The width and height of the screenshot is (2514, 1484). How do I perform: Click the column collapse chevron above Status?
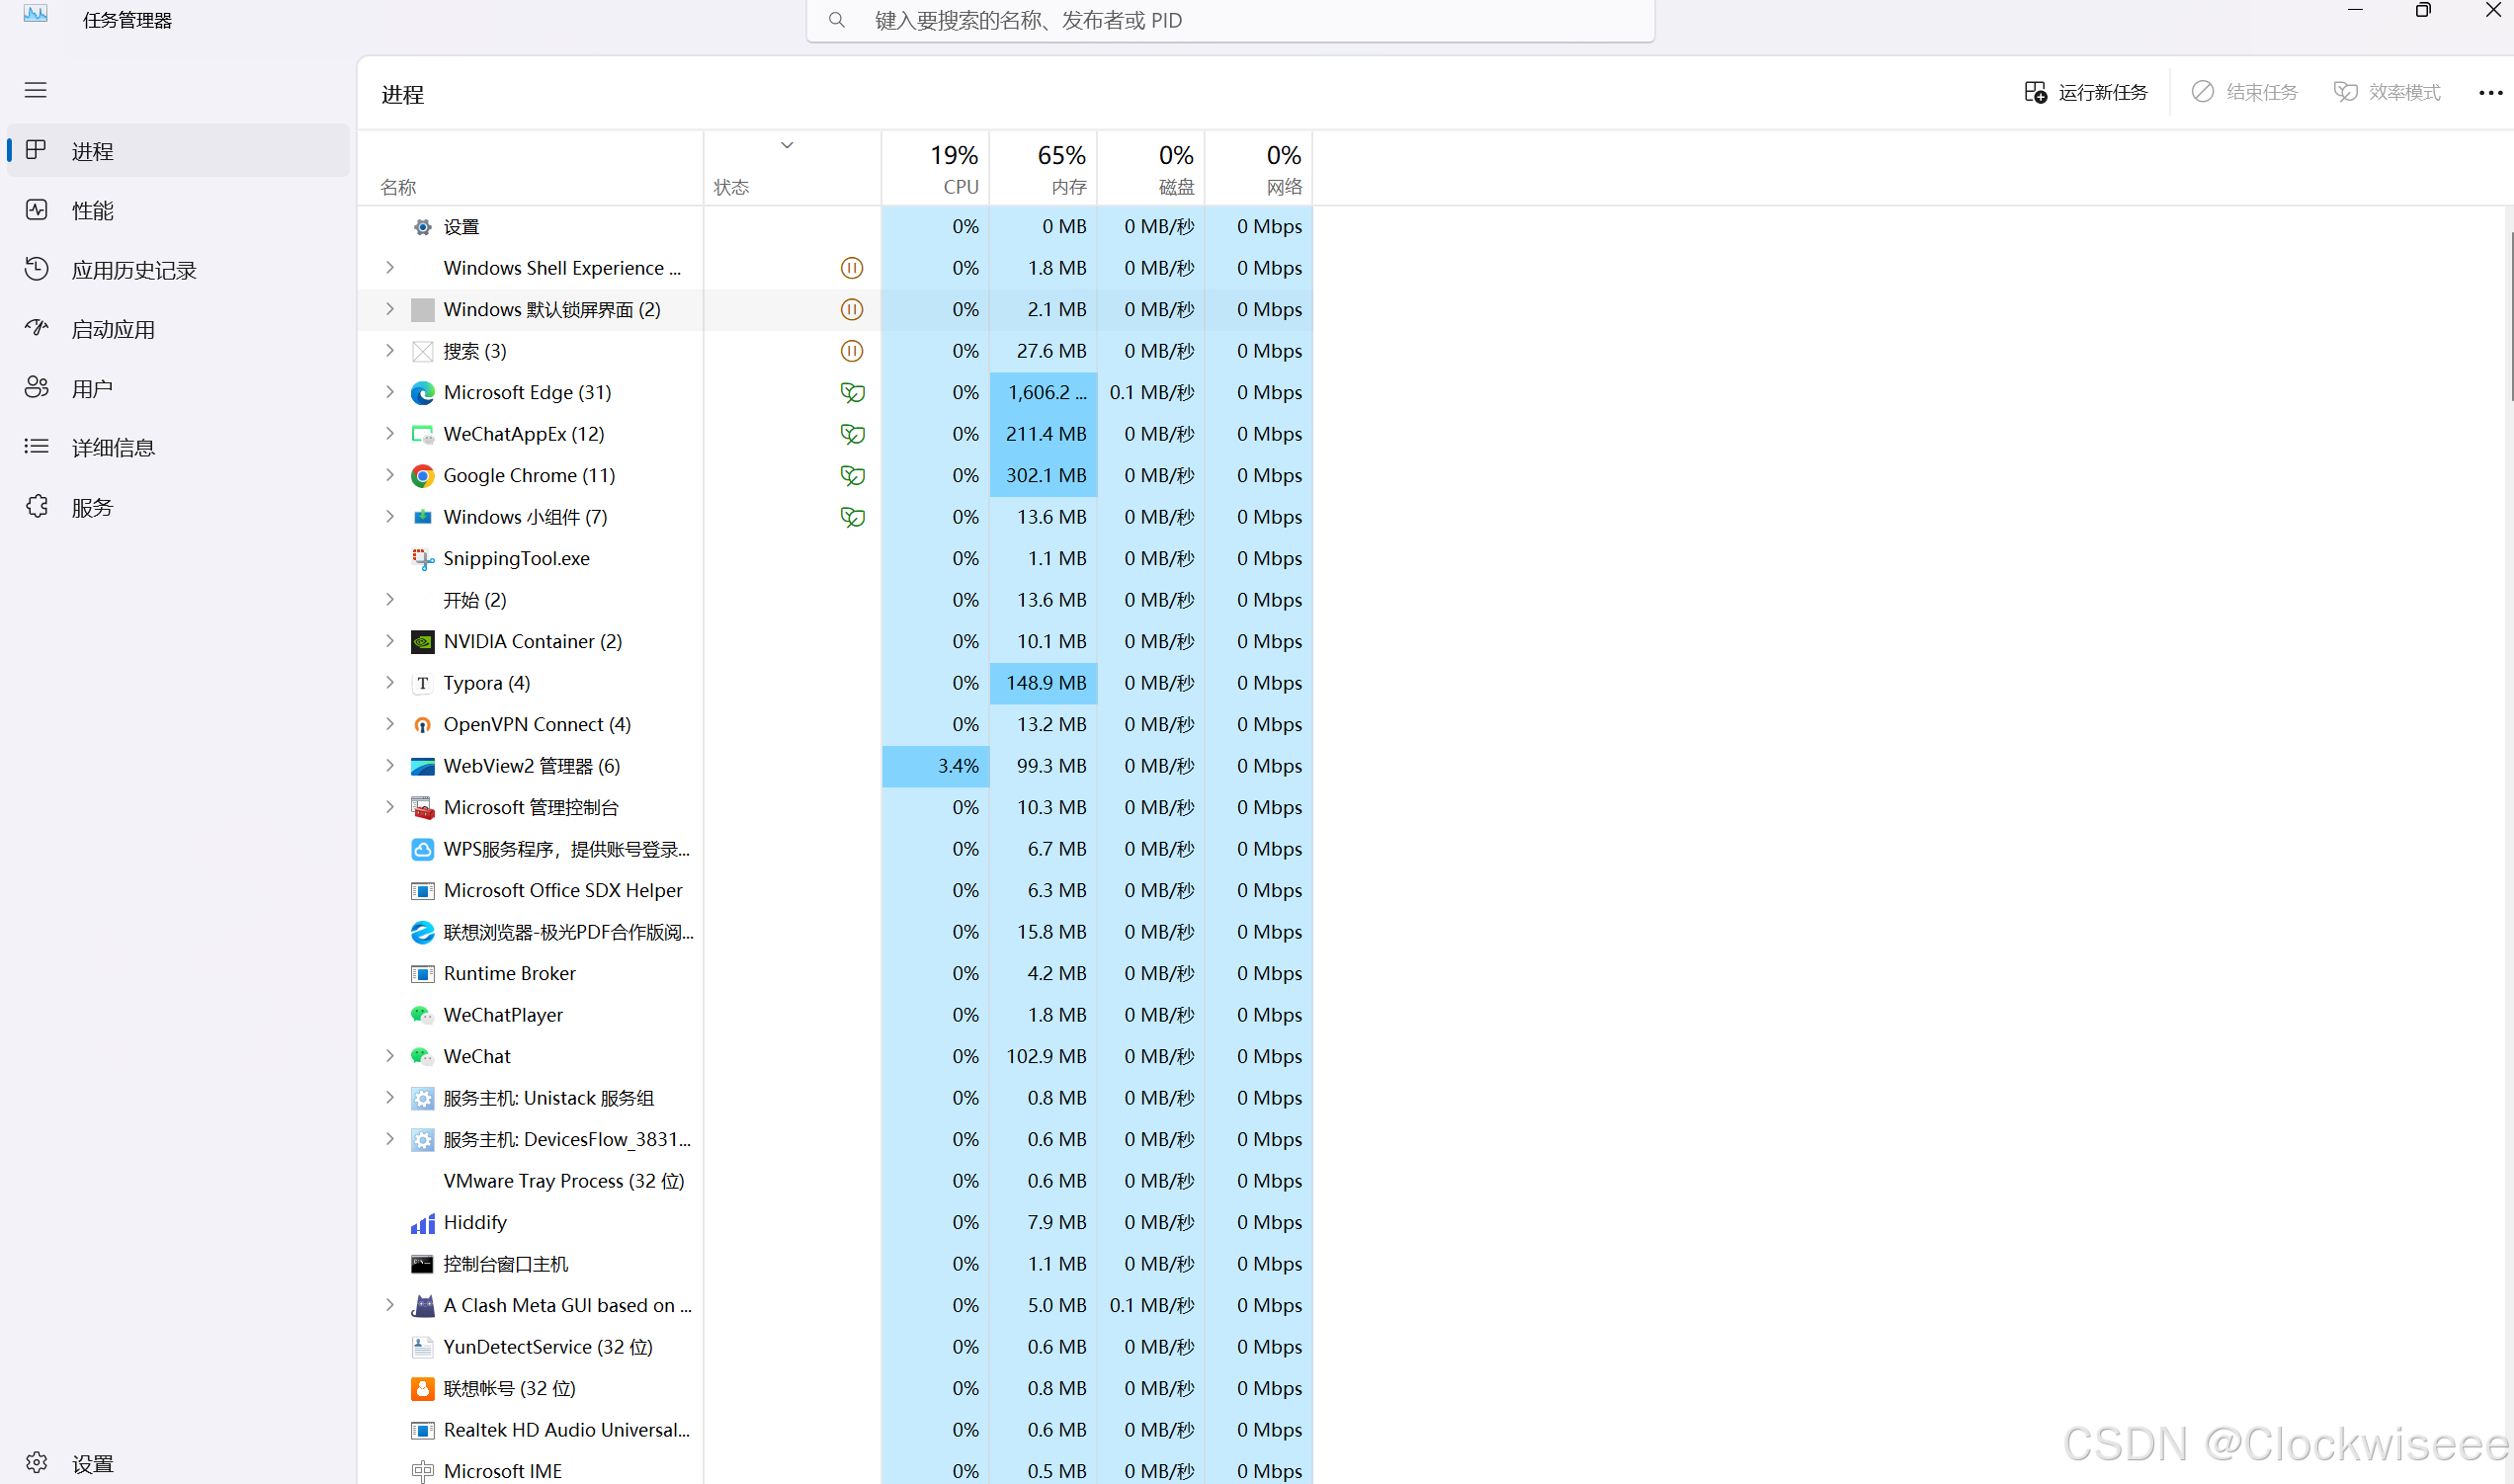click(787, 145)
